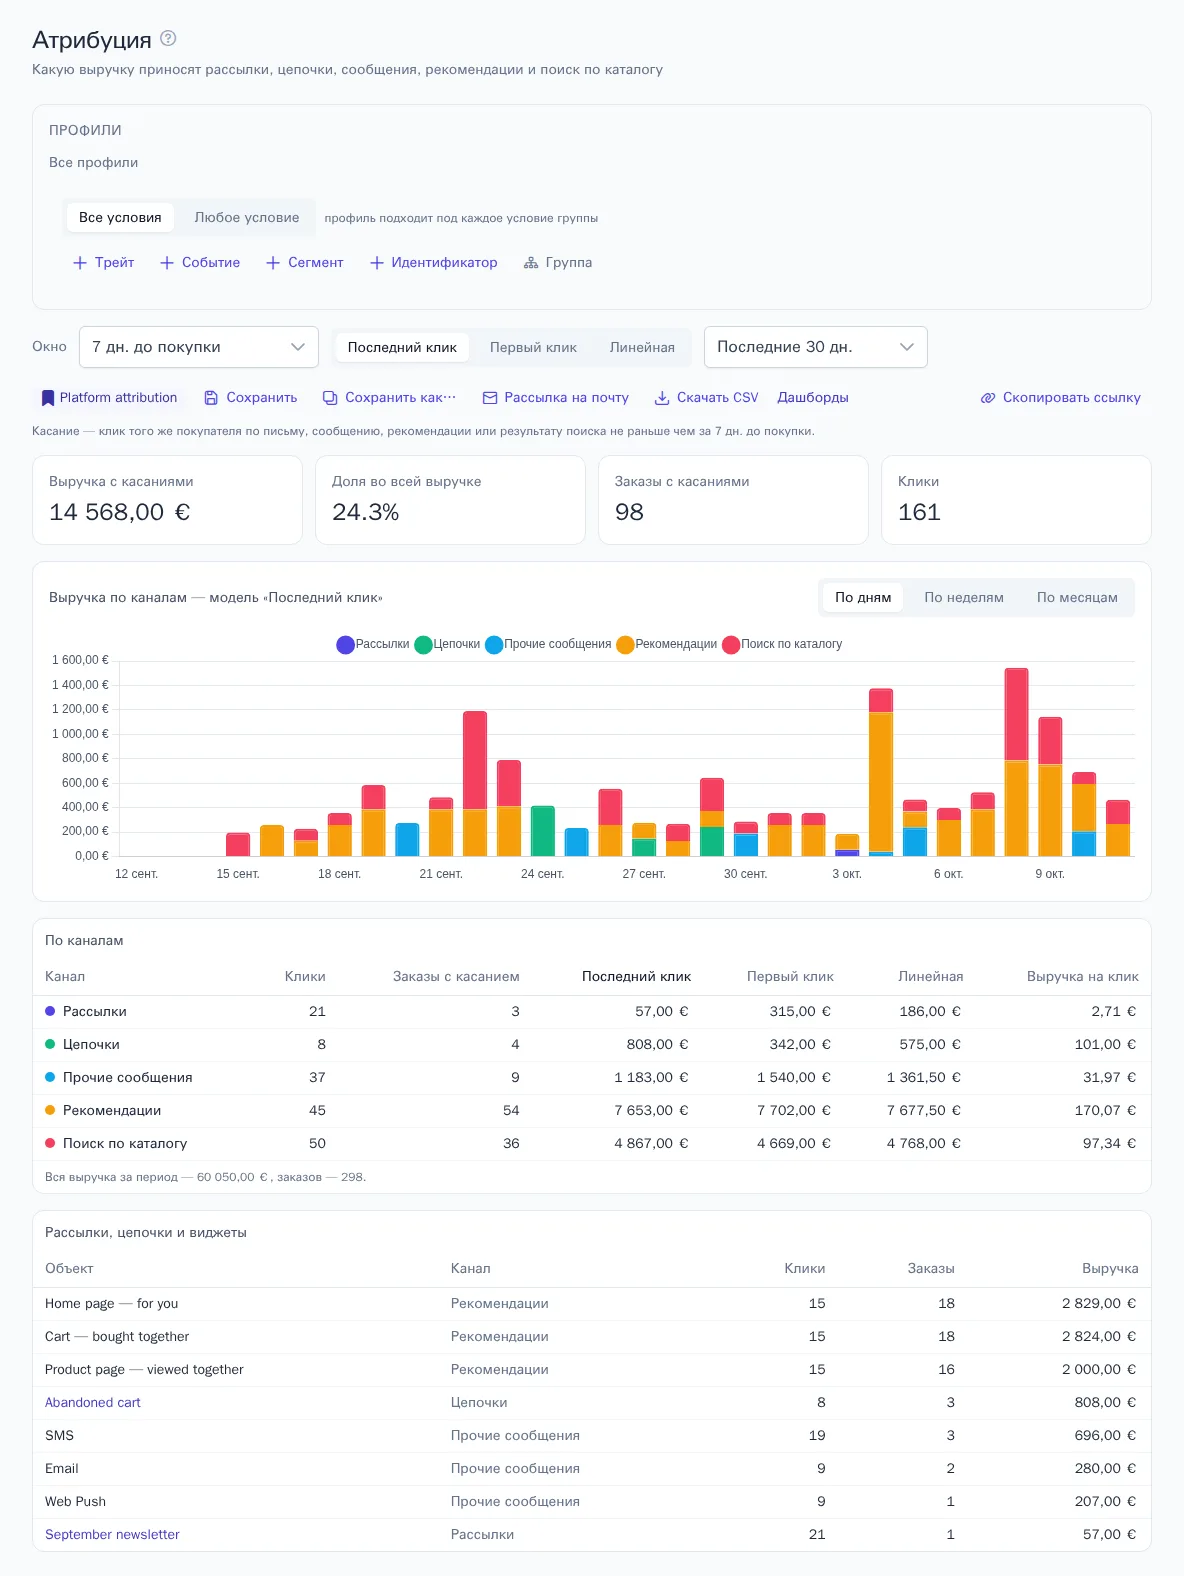Image resolution: width=1184 pixels, height=1576 pixels.
Task: Click the save disk icon
Action: tap(211, 398)
